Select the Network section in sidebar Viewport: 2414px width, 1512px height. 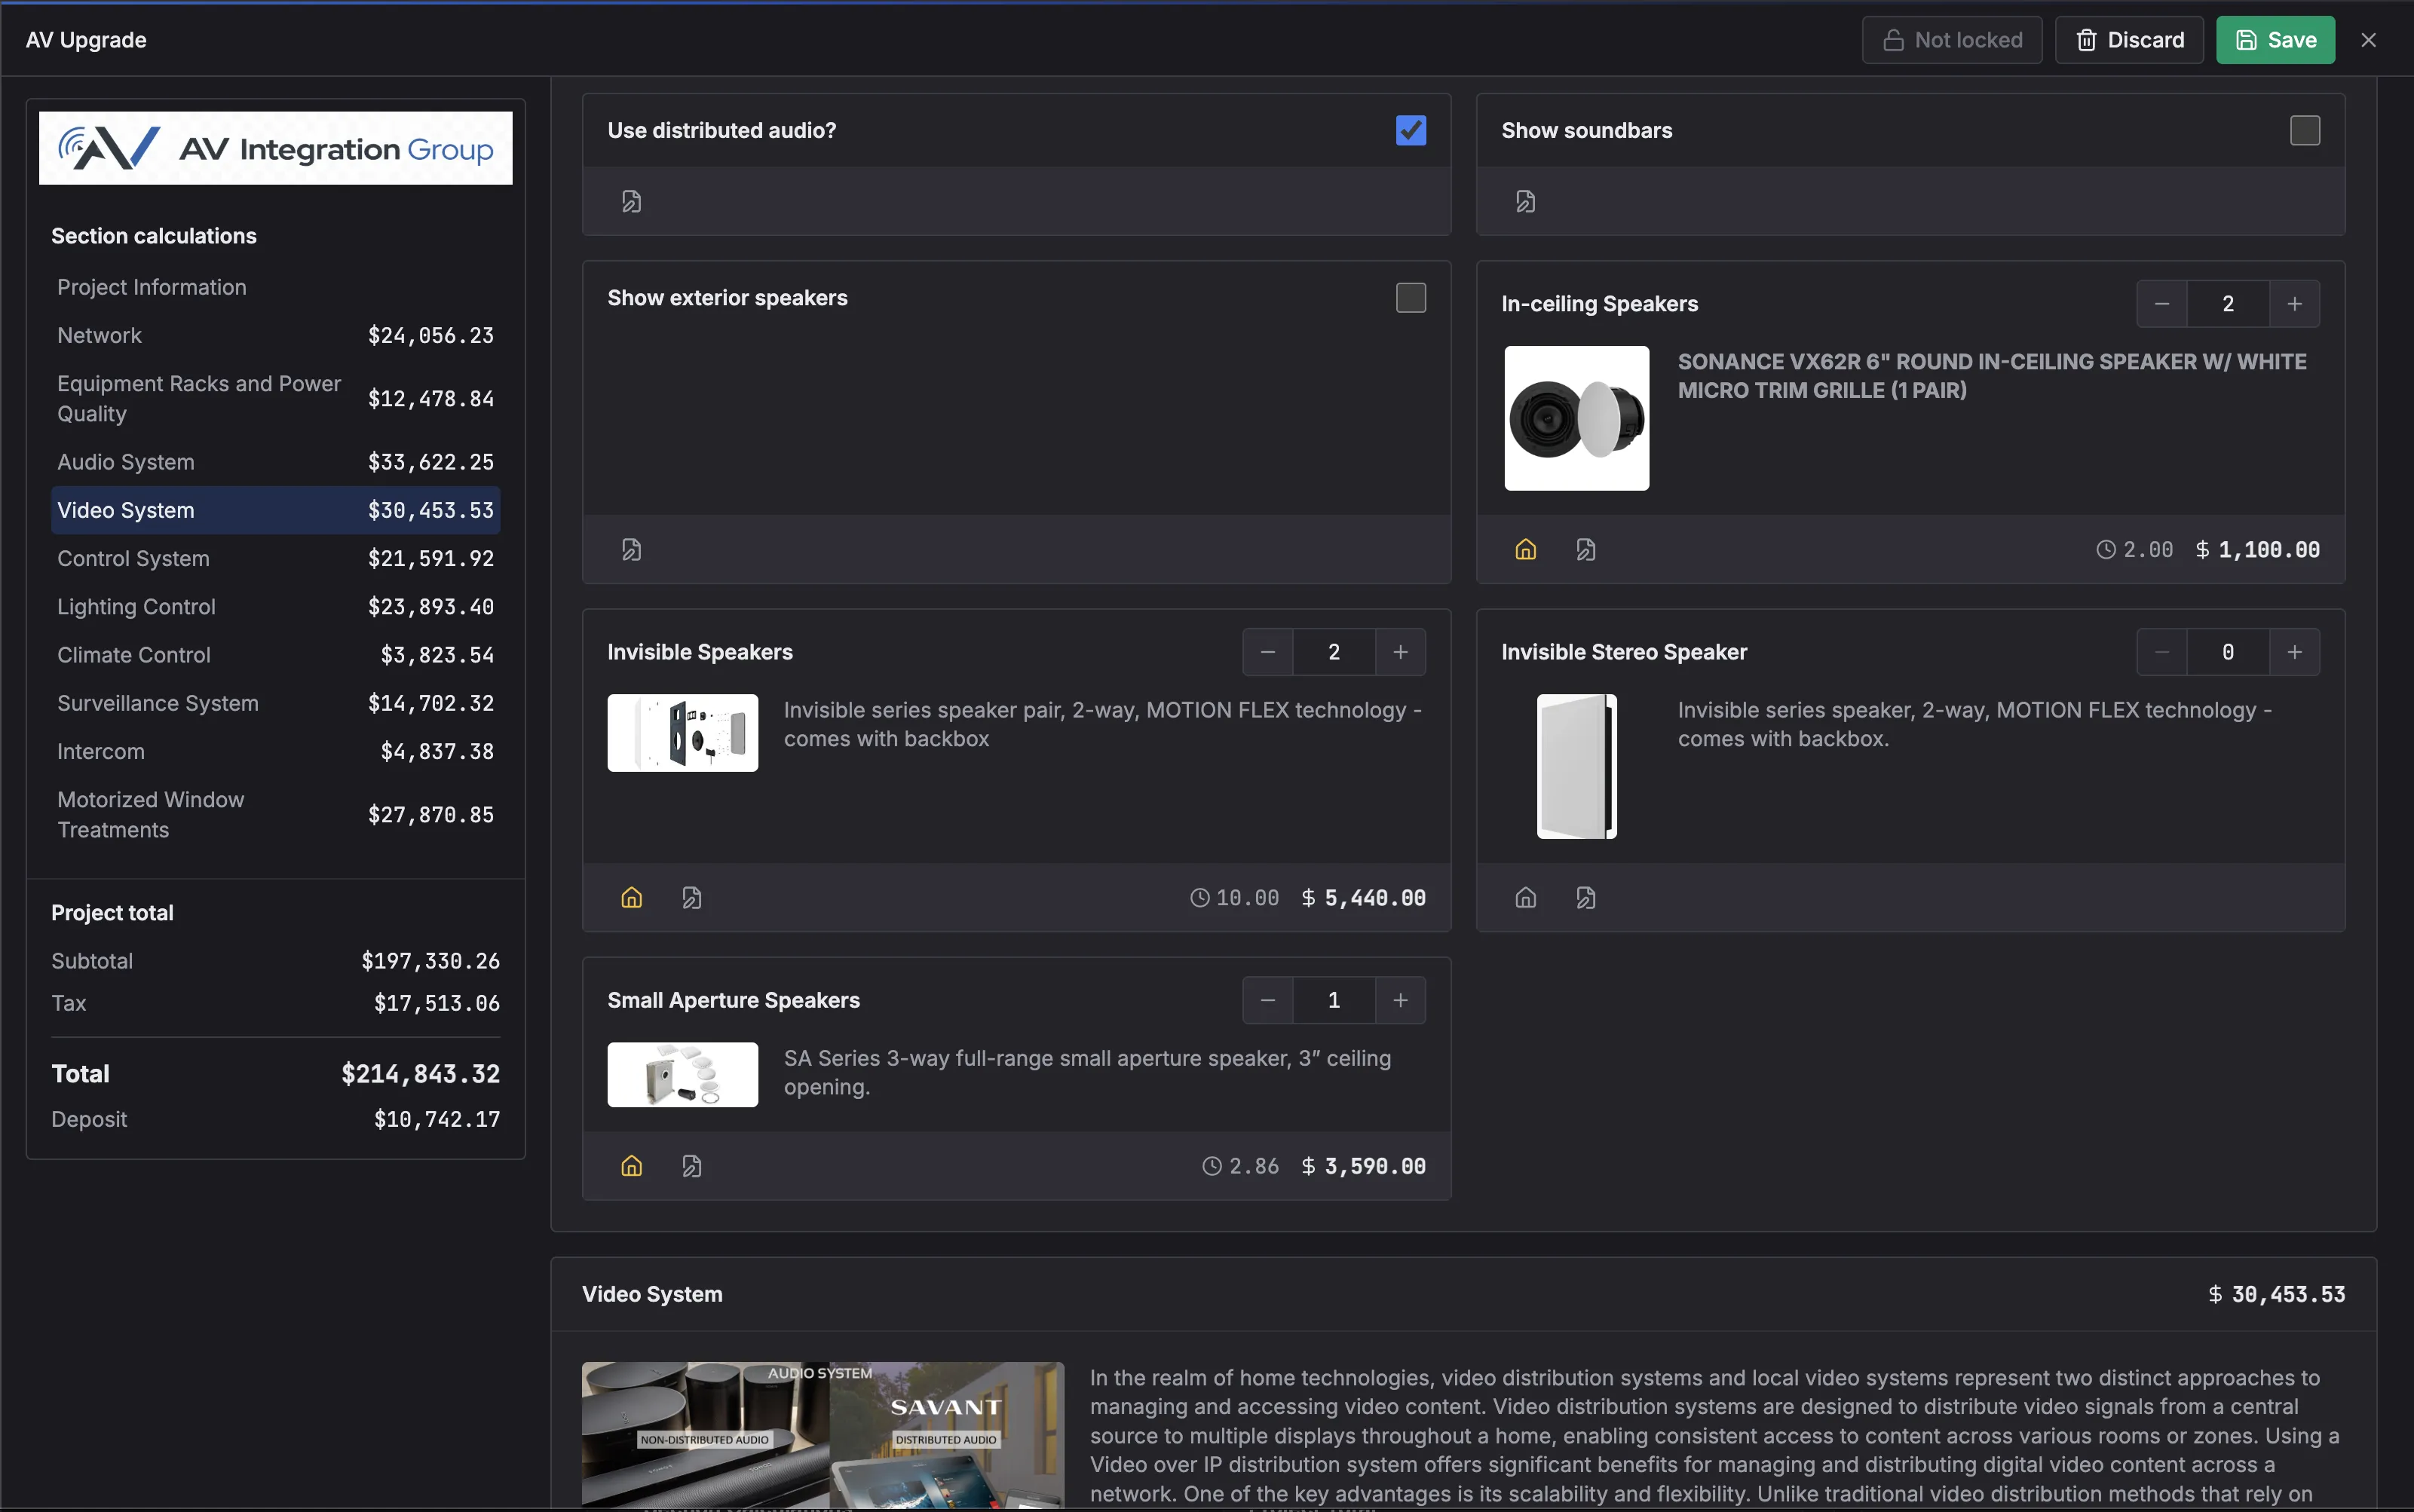tap(275, 335)
